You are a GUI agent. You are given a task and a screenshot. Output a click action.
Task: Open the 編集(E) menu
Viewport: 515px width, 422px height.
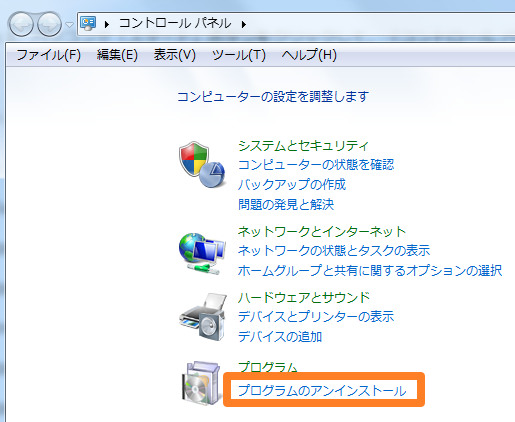coord(117,55)
